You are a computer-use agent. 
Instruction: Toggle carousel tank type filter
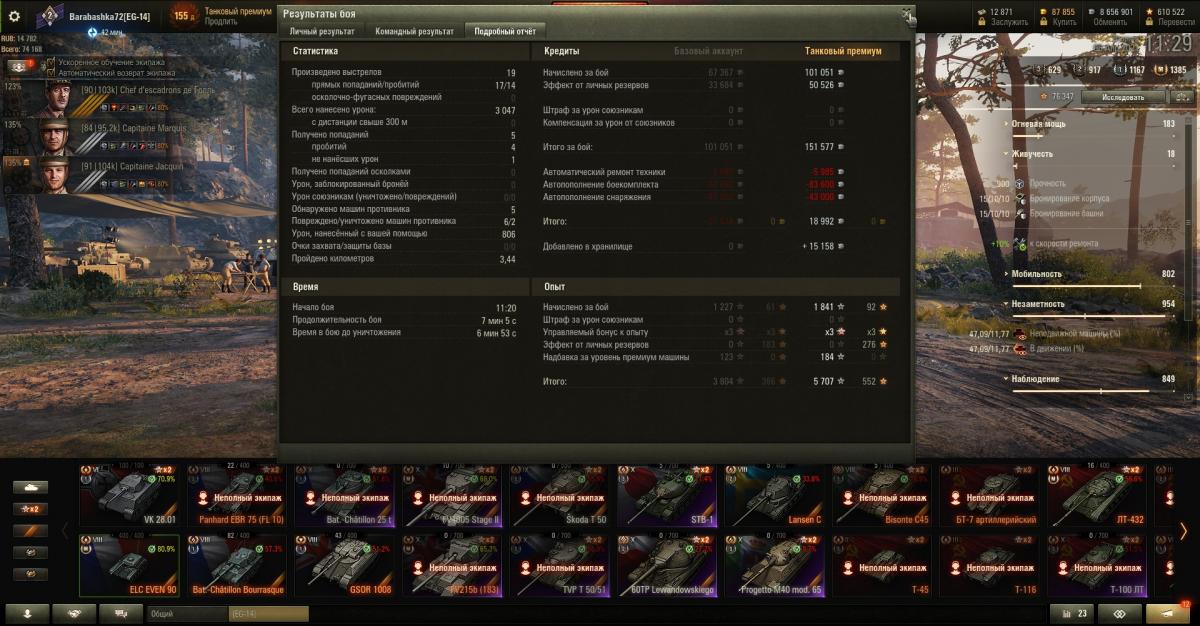click(x=30, y=487)
